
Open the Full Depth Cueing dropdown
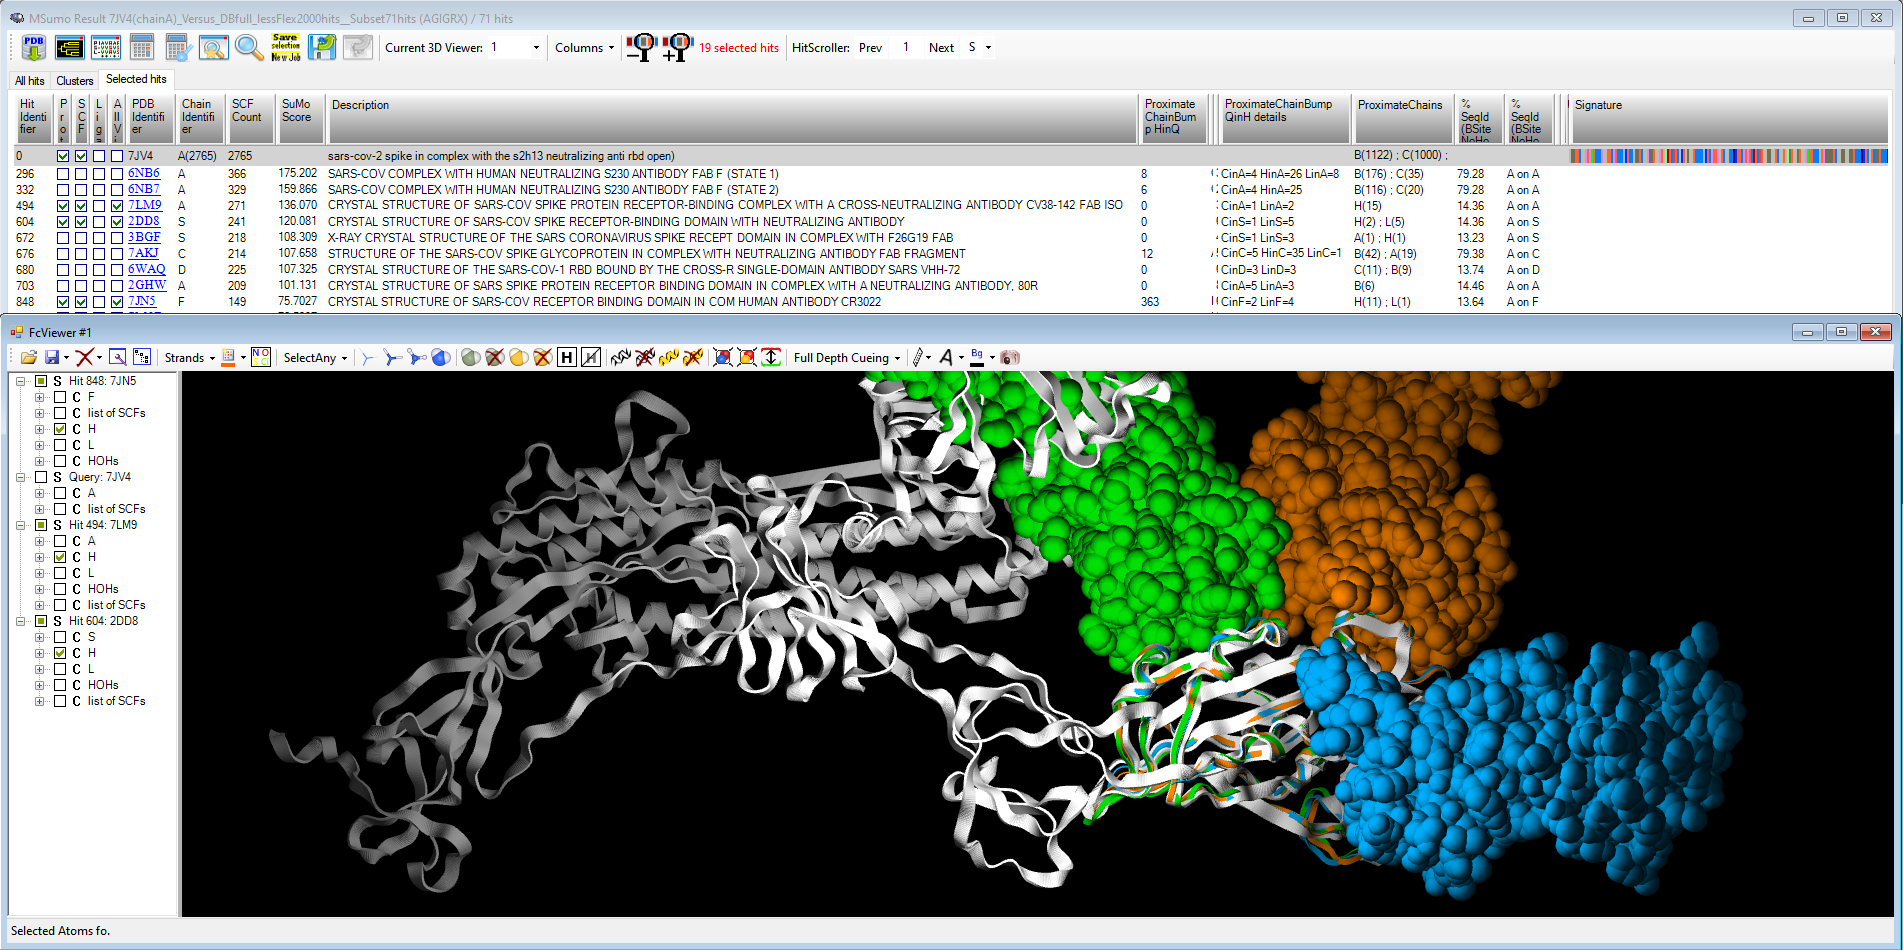(846, 358)
